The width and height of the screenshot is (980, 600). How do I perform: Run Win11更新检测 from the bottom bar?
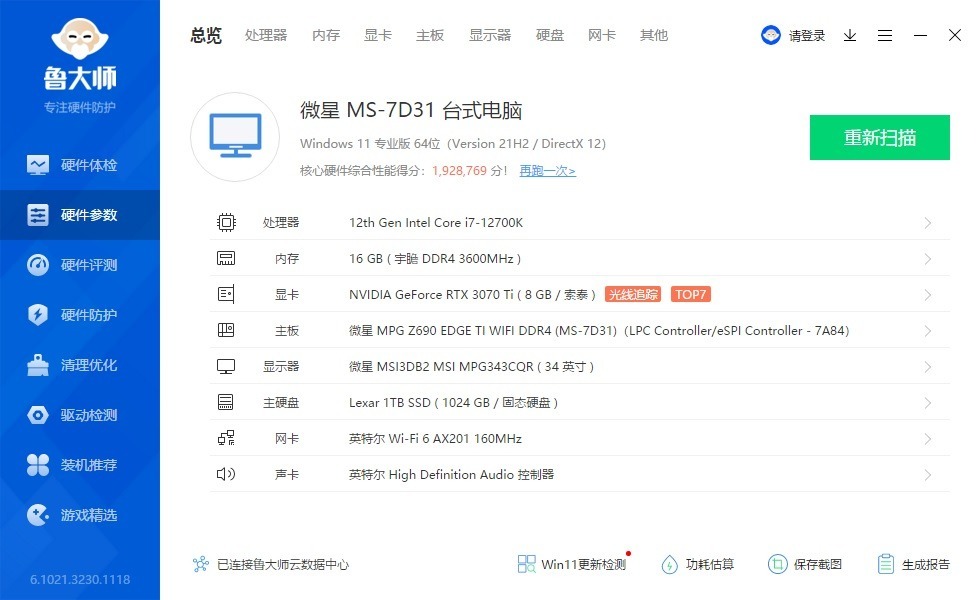573,563
